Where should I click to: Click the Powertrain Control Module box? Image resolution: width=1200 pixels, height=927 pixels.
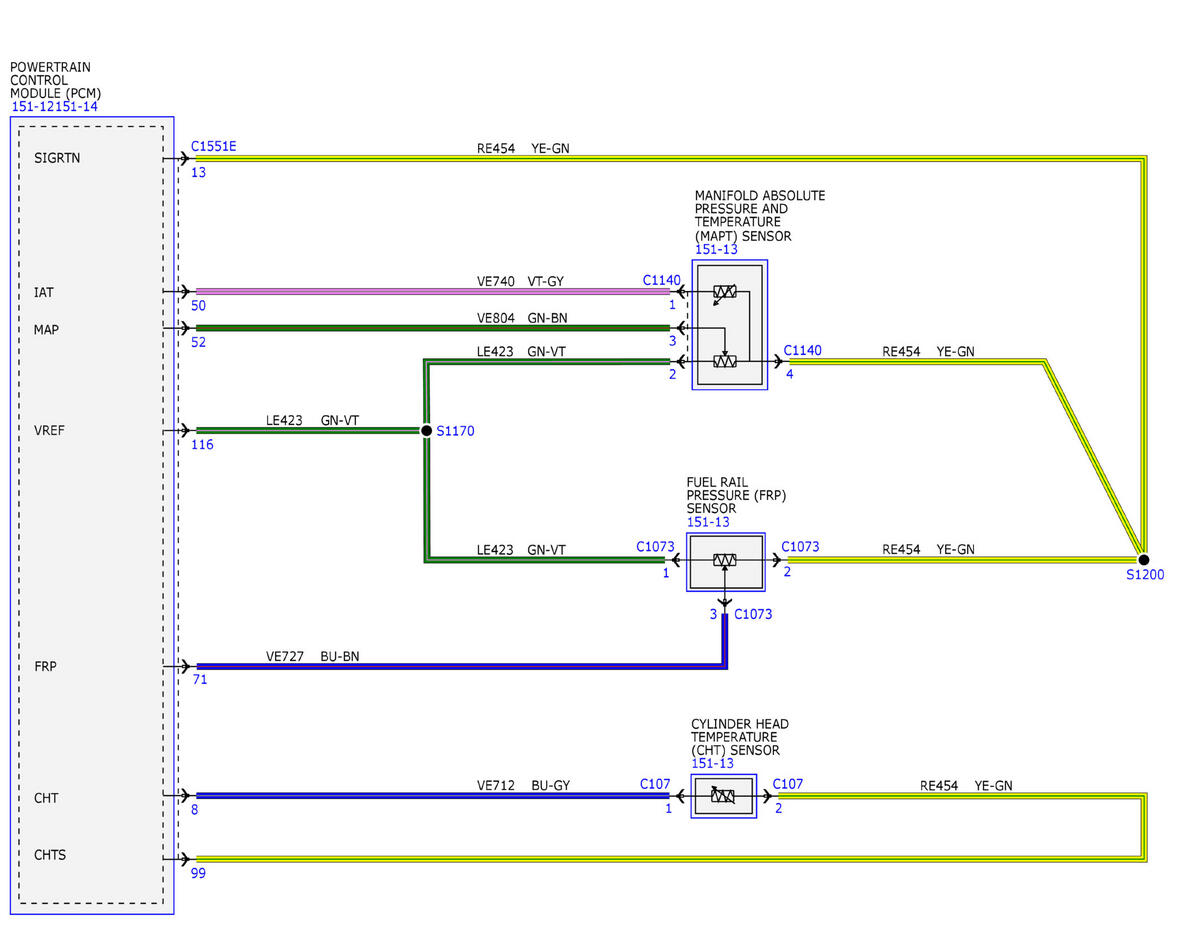pos(92,515)
